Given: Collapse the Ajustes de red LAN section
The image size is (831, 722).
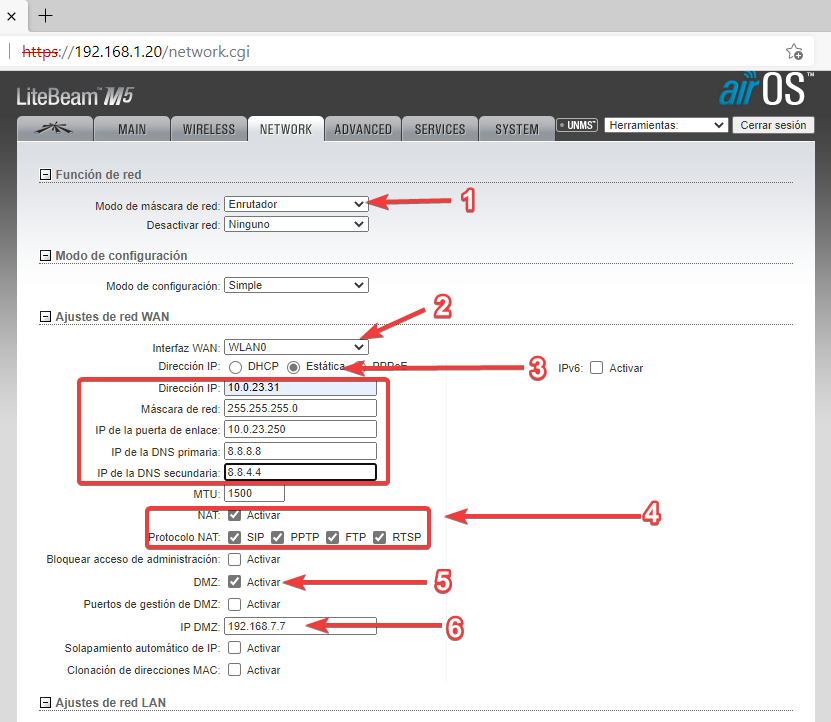Looking at the screenshot, I should [x=45, y=701].
